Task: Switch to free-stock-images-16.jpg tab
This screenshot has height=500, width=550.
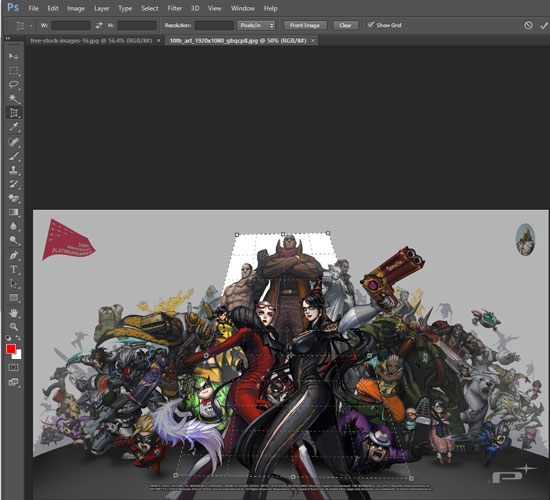Action: [x=91, y=41]
